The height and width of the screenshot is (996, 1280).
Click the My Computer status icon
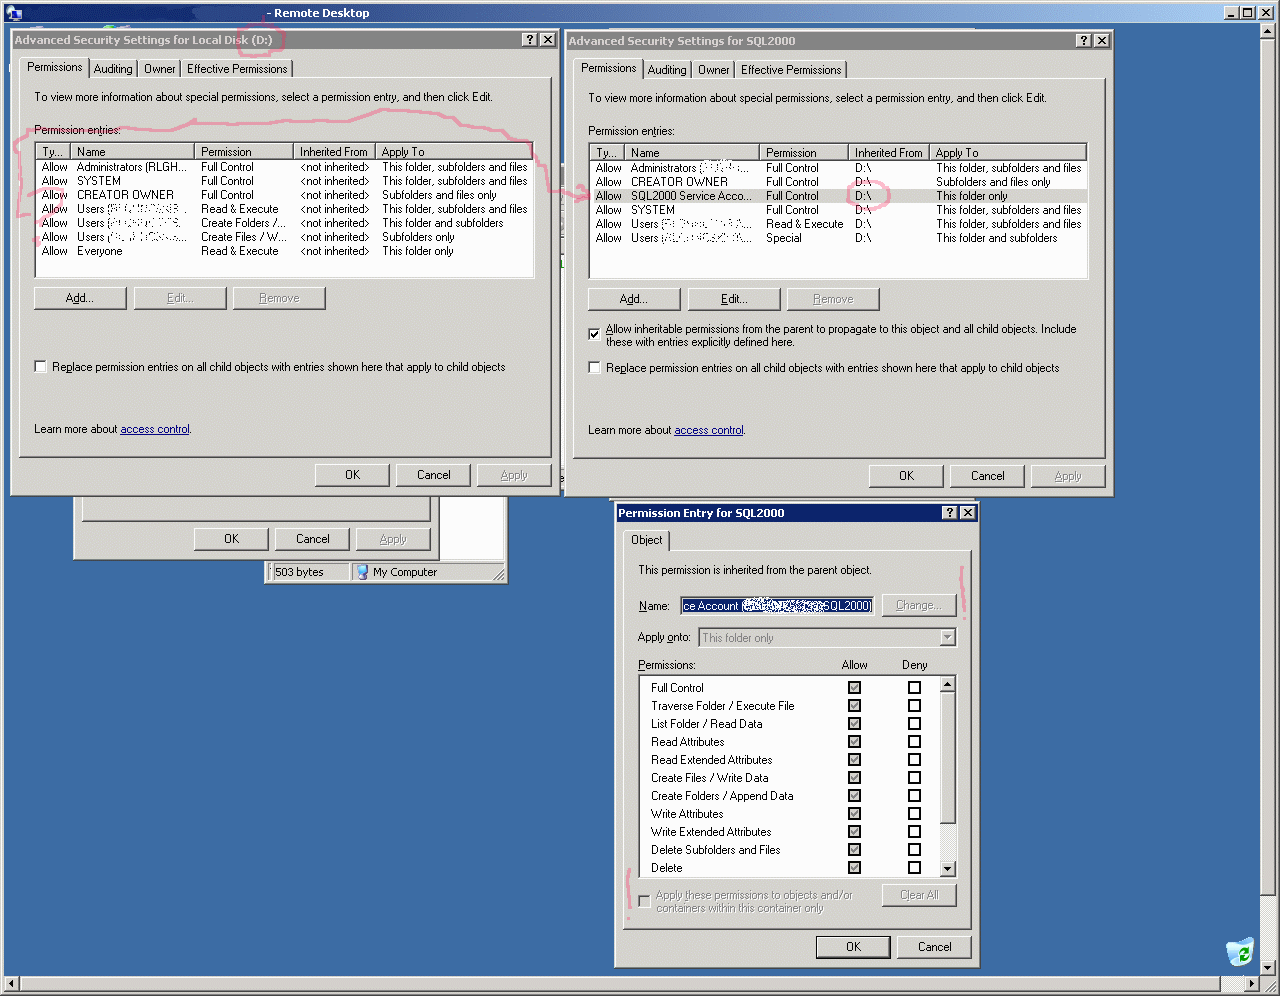362,572
